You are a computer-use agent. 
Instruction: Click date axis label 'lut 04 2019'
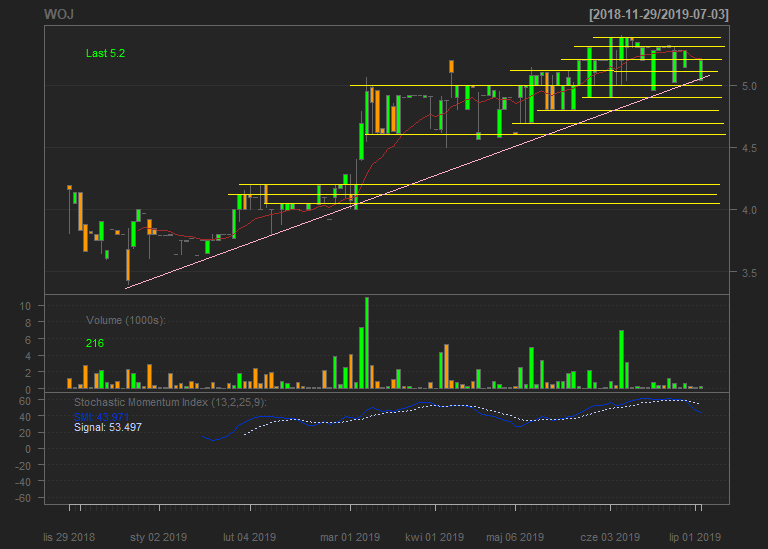(x=250, y=537)
